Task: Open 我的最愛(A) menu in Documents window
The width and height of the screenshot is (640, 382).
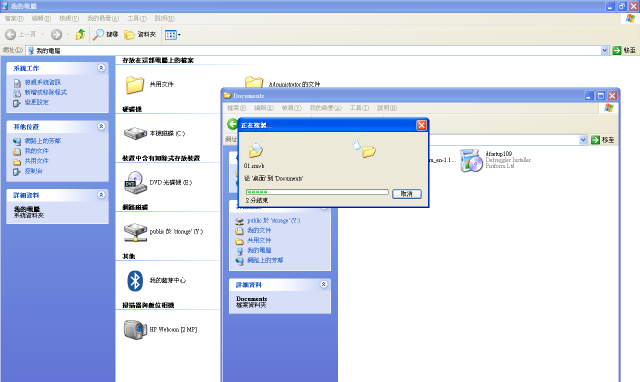Action: coord(325,108)
